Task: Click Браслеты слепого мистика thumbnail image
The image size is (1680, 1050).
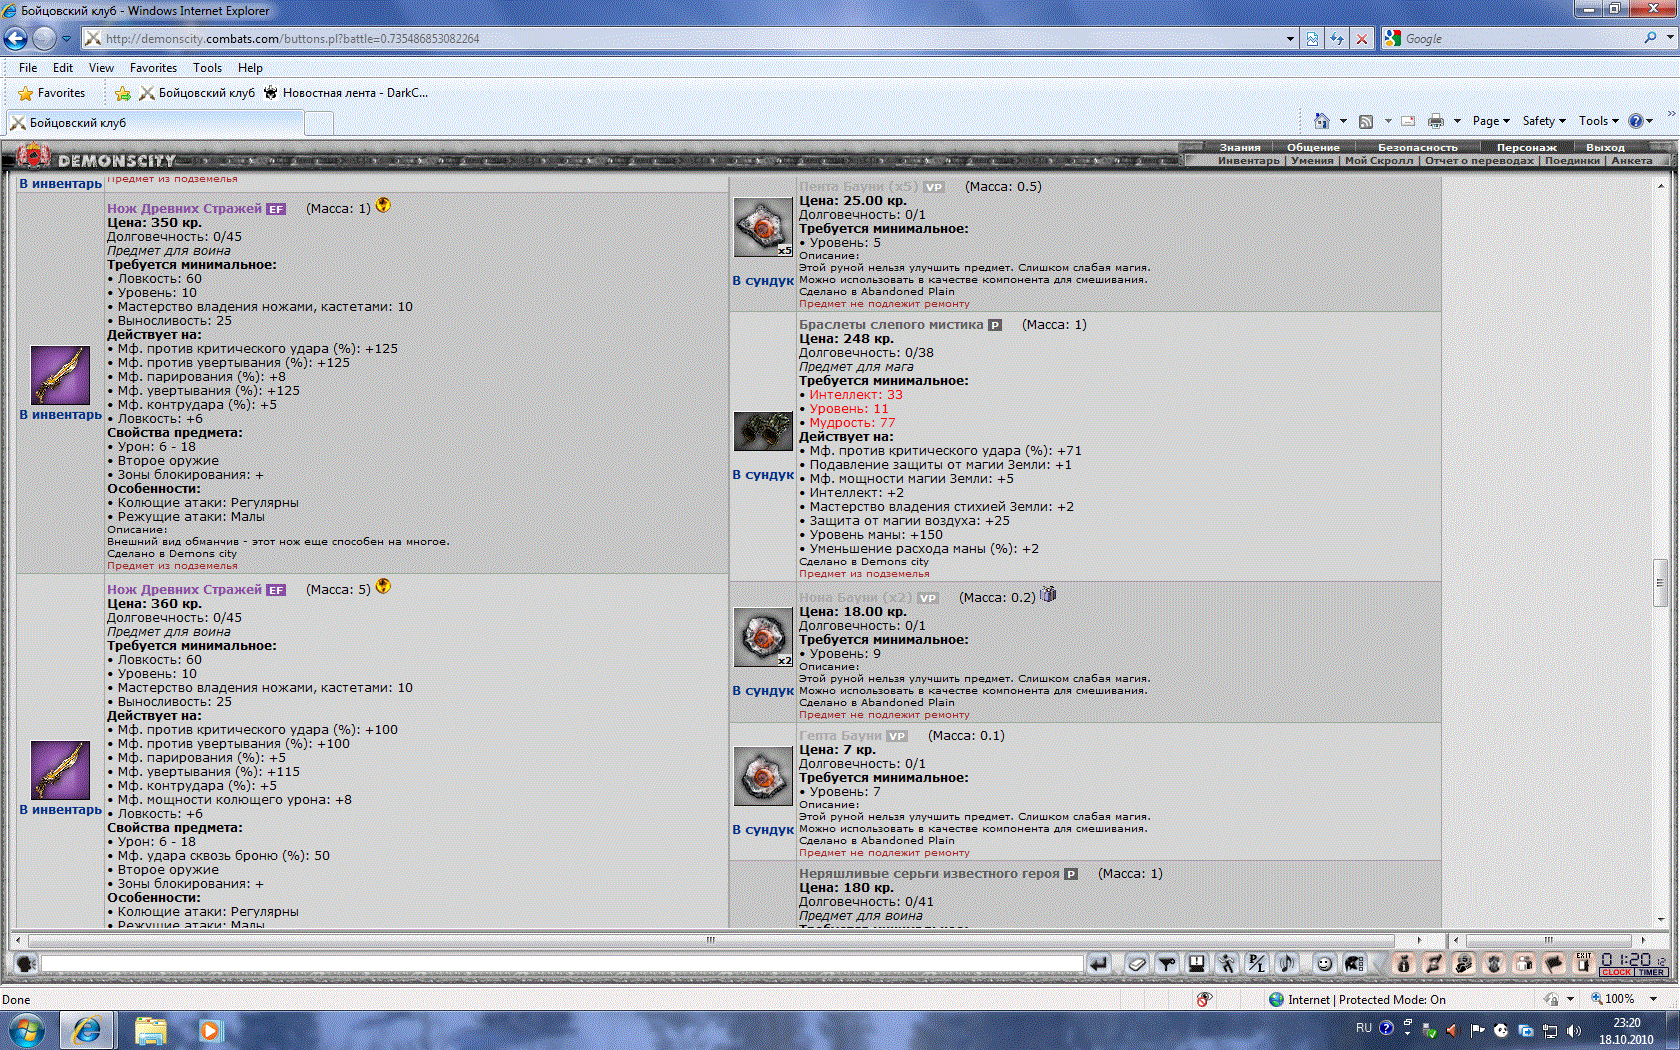Action: coord(763,431)
